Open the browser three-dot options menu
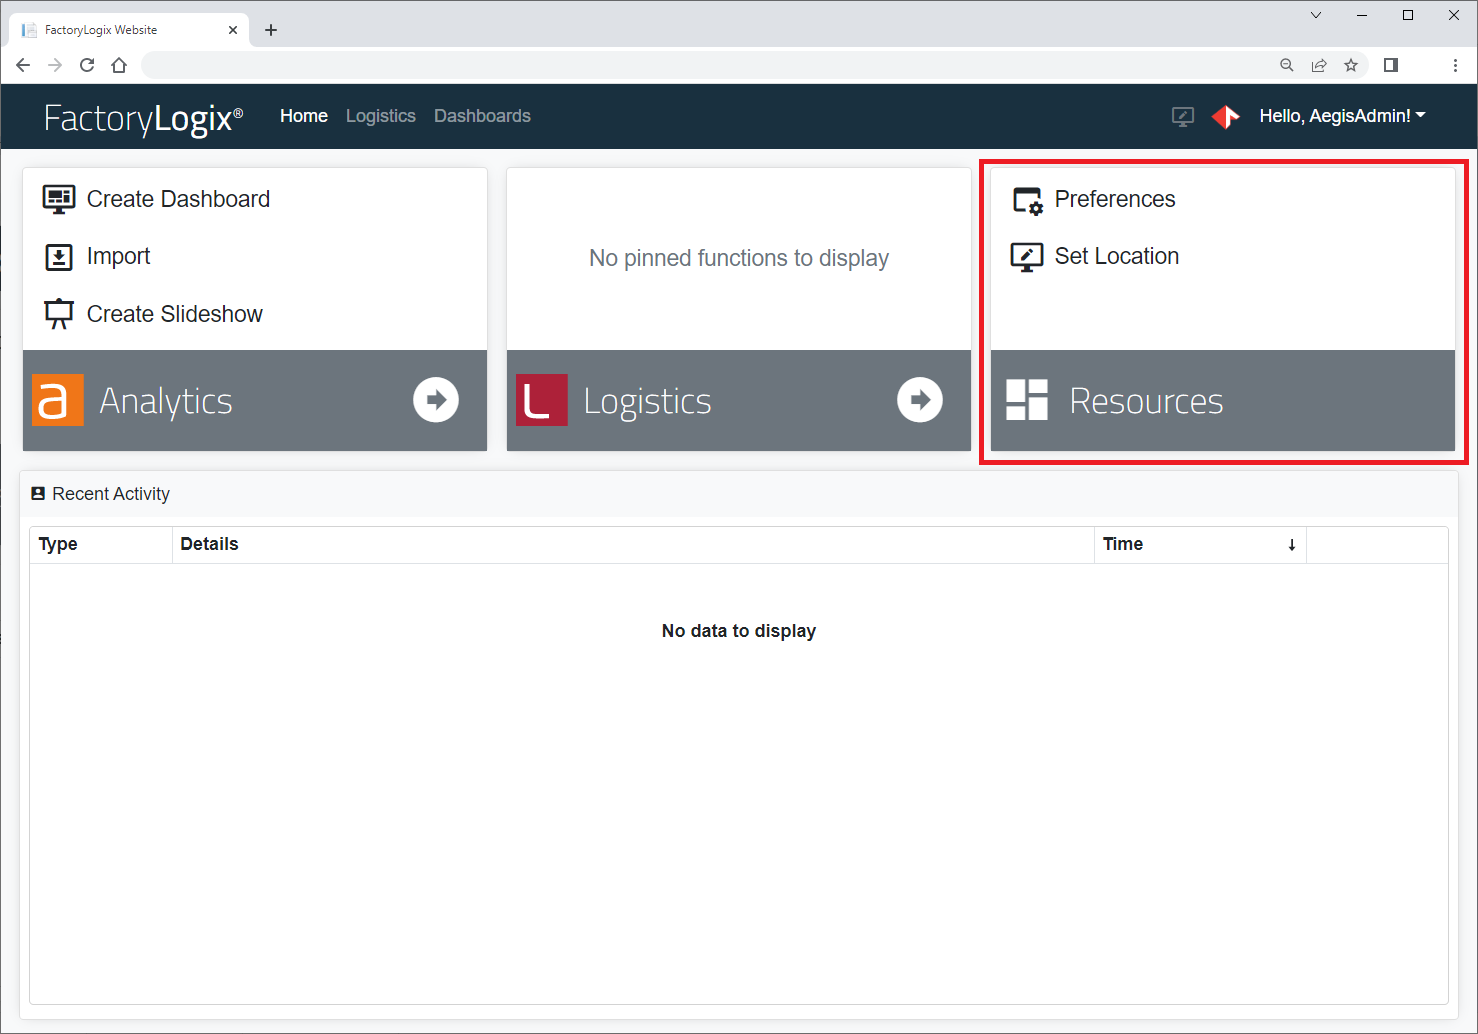This screenshot has width=1478, height=1034. coord(1455,64)
